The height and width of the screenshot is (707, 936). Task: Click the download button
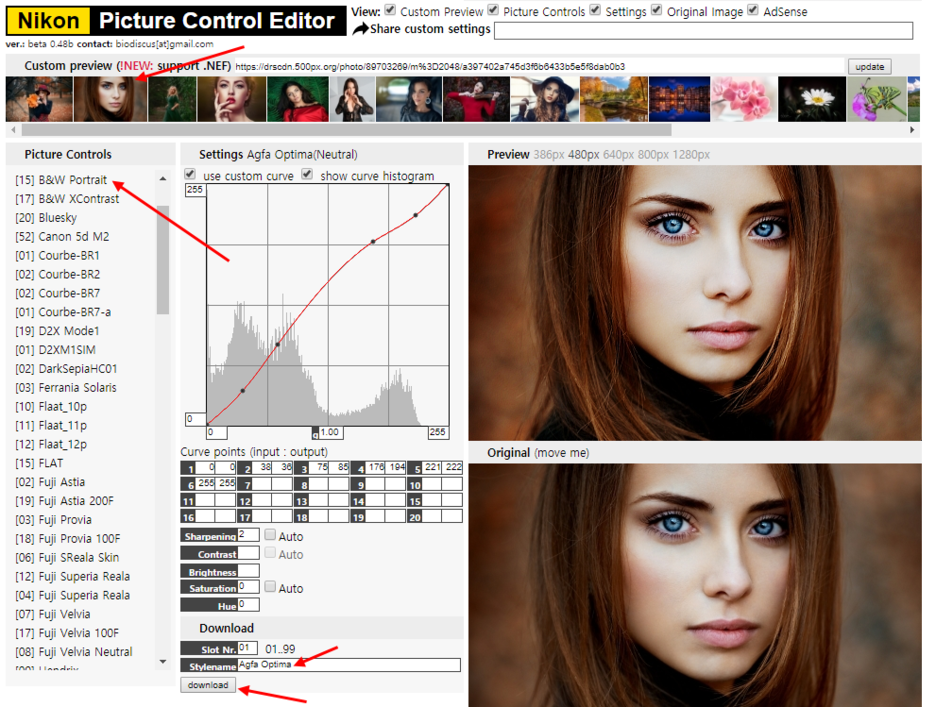pyautogui.click(x=208, y=685)
